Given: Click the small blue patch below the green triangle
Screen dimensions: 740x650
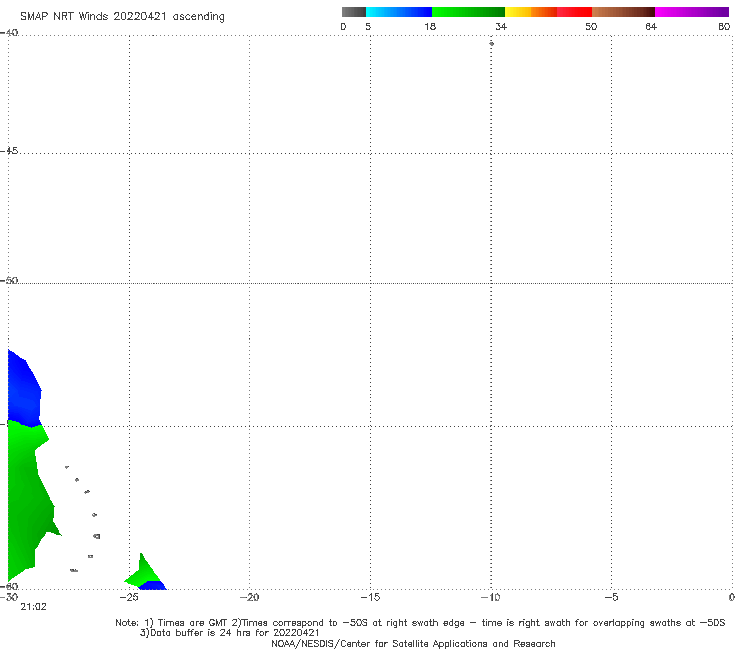Looking at the screenshot, I should tap(152, 585).
